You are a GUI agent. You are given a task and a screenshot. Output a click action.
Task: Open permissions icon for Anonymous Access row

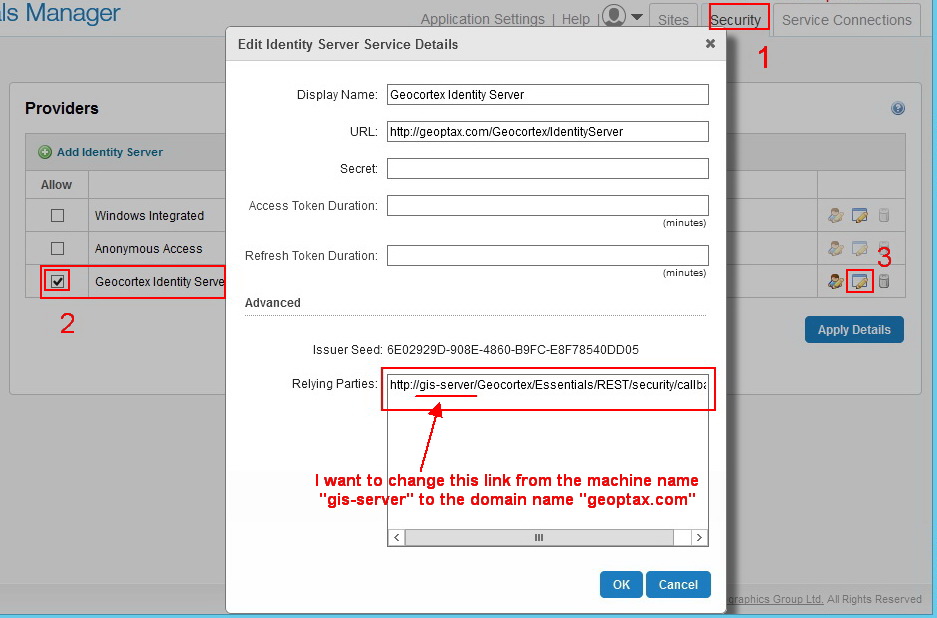tap(835, 248)
